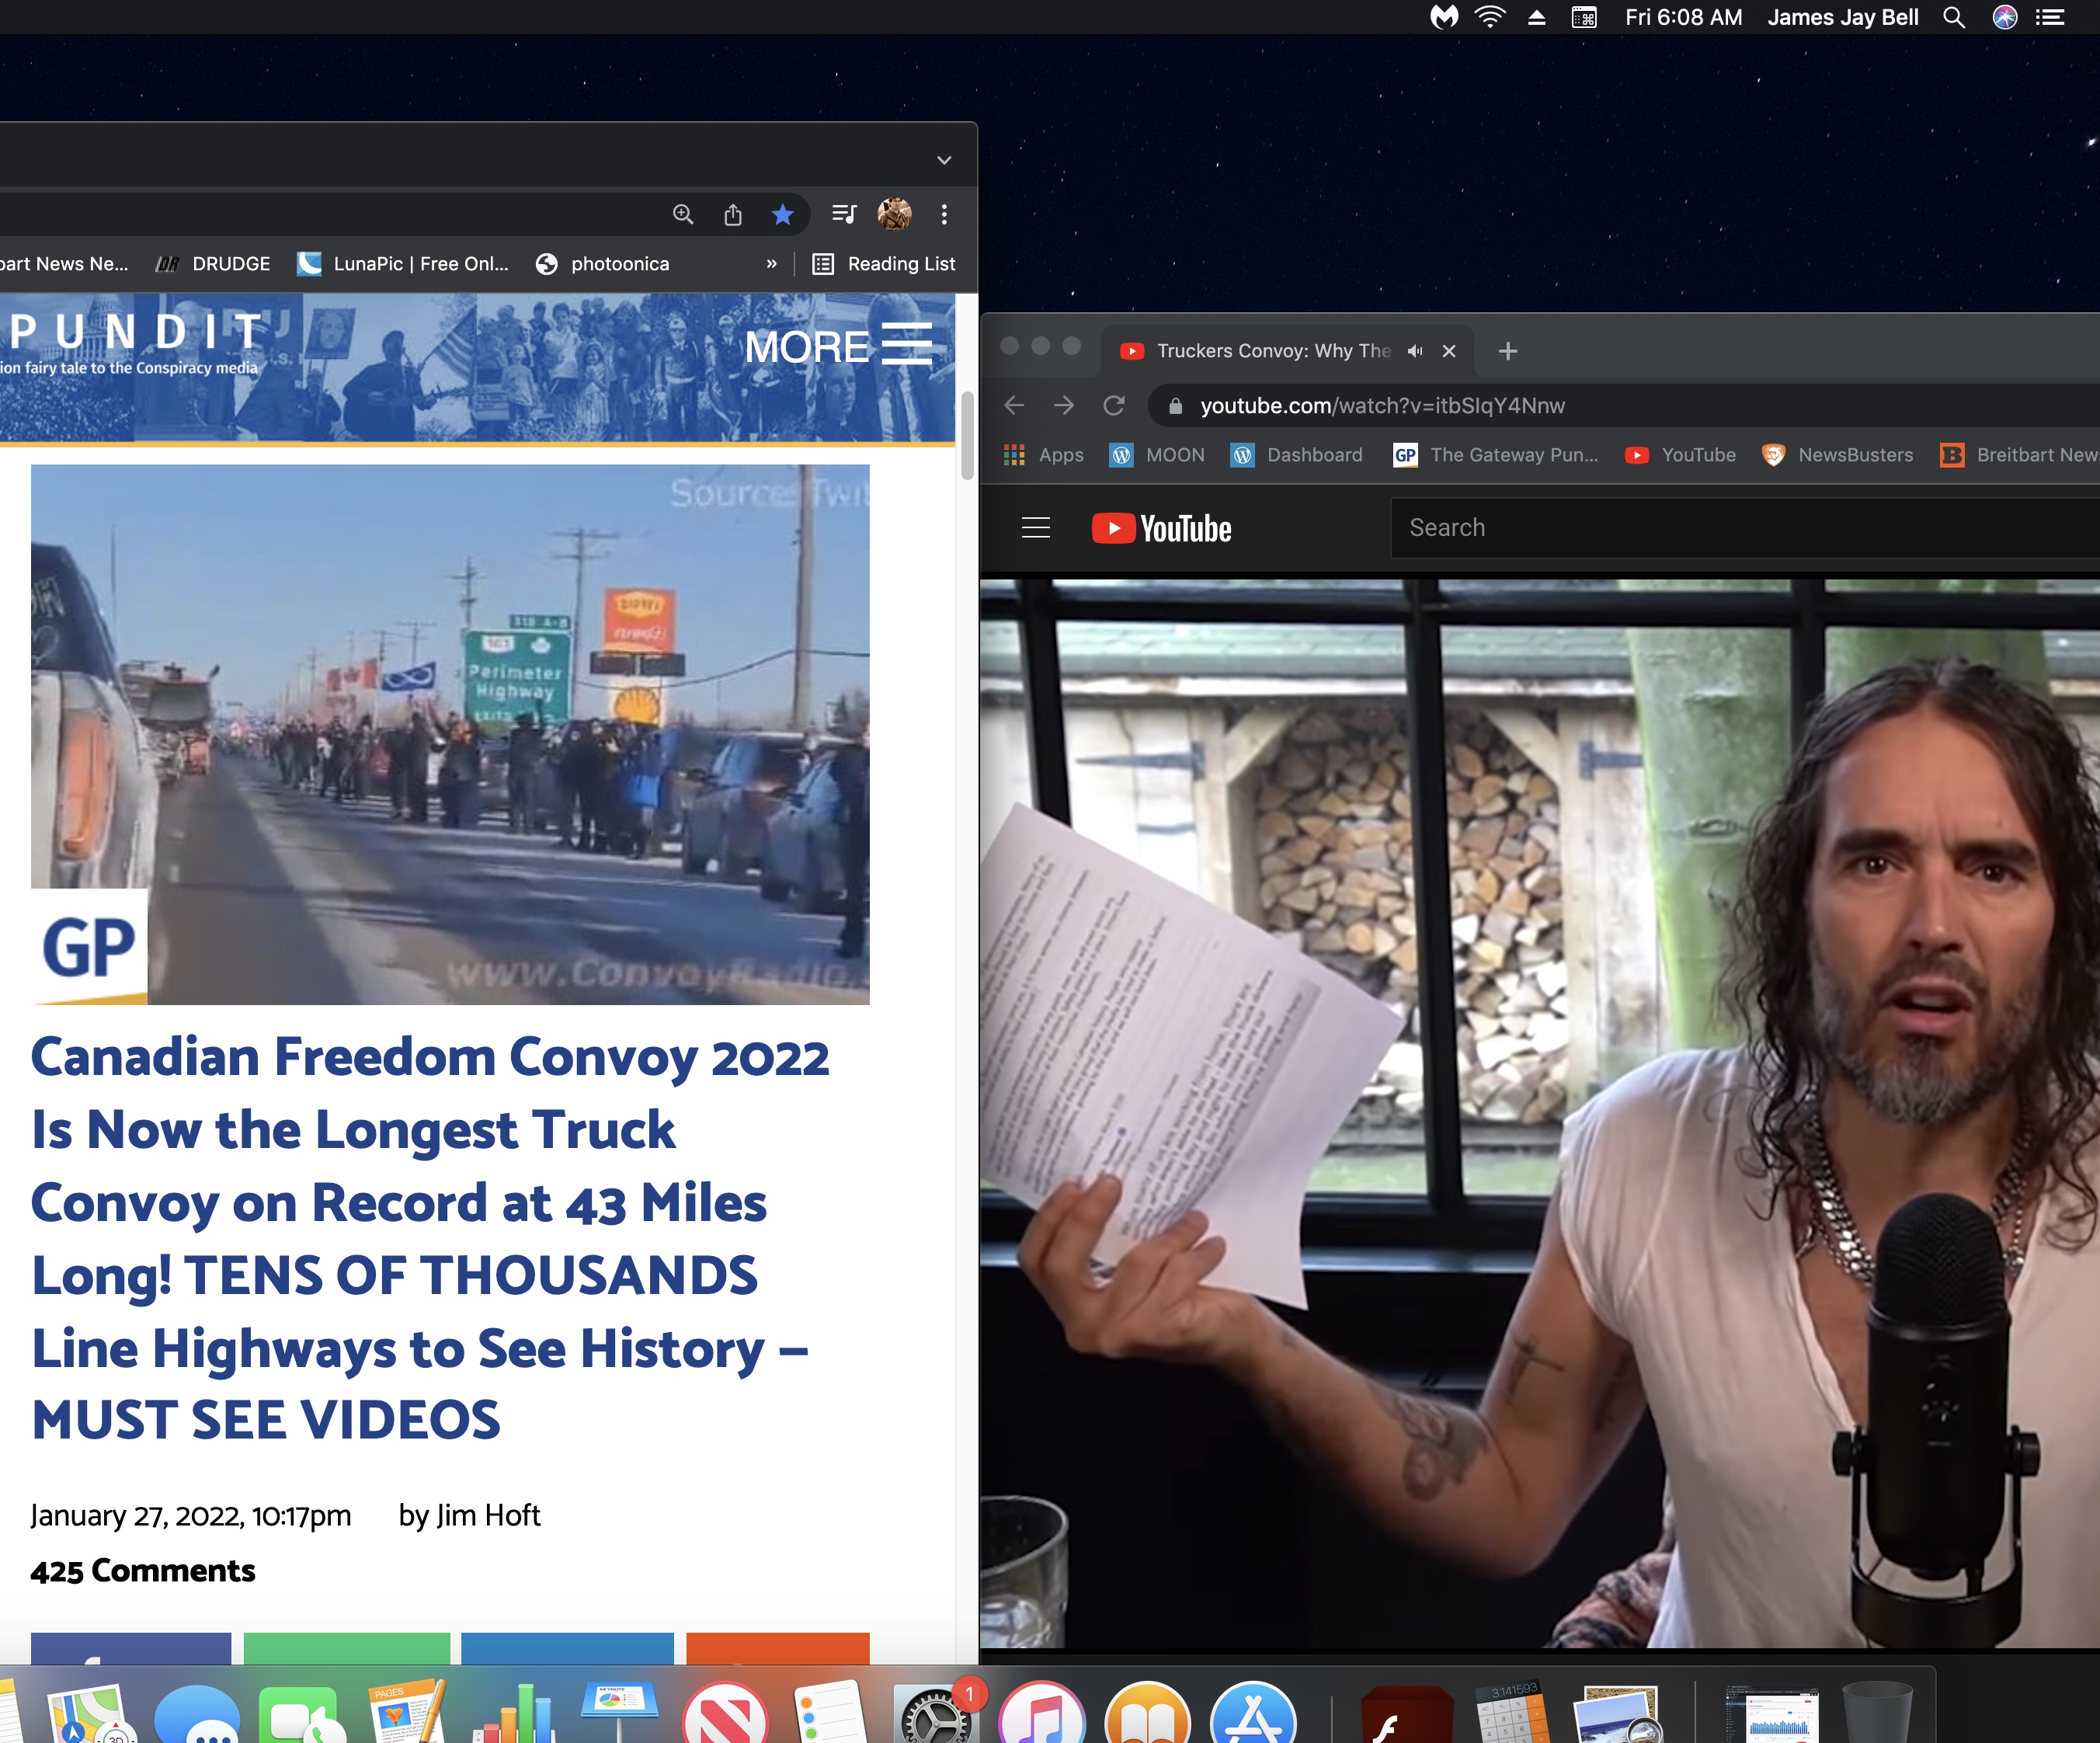This screenshot has width=2100, height=1743.
Task: Close the Truckers Convoy tab
Action: click(x=1449, y=351)
